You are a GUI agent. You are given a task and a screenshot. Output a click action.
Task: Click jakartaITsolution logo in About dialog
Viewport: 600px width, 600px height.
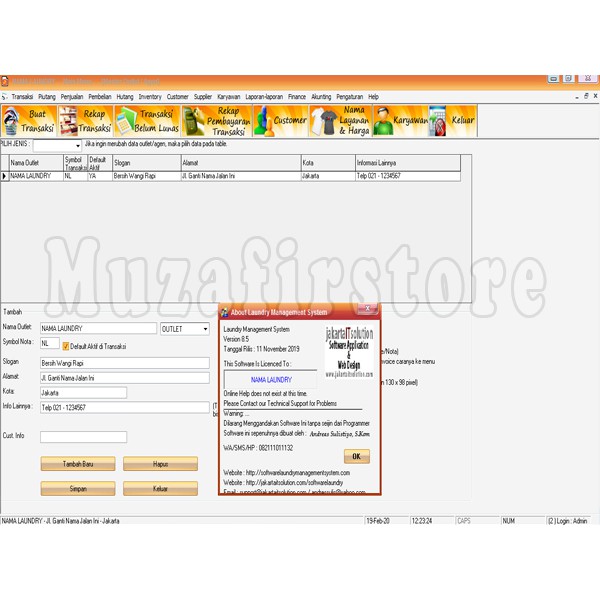point(349,352)
